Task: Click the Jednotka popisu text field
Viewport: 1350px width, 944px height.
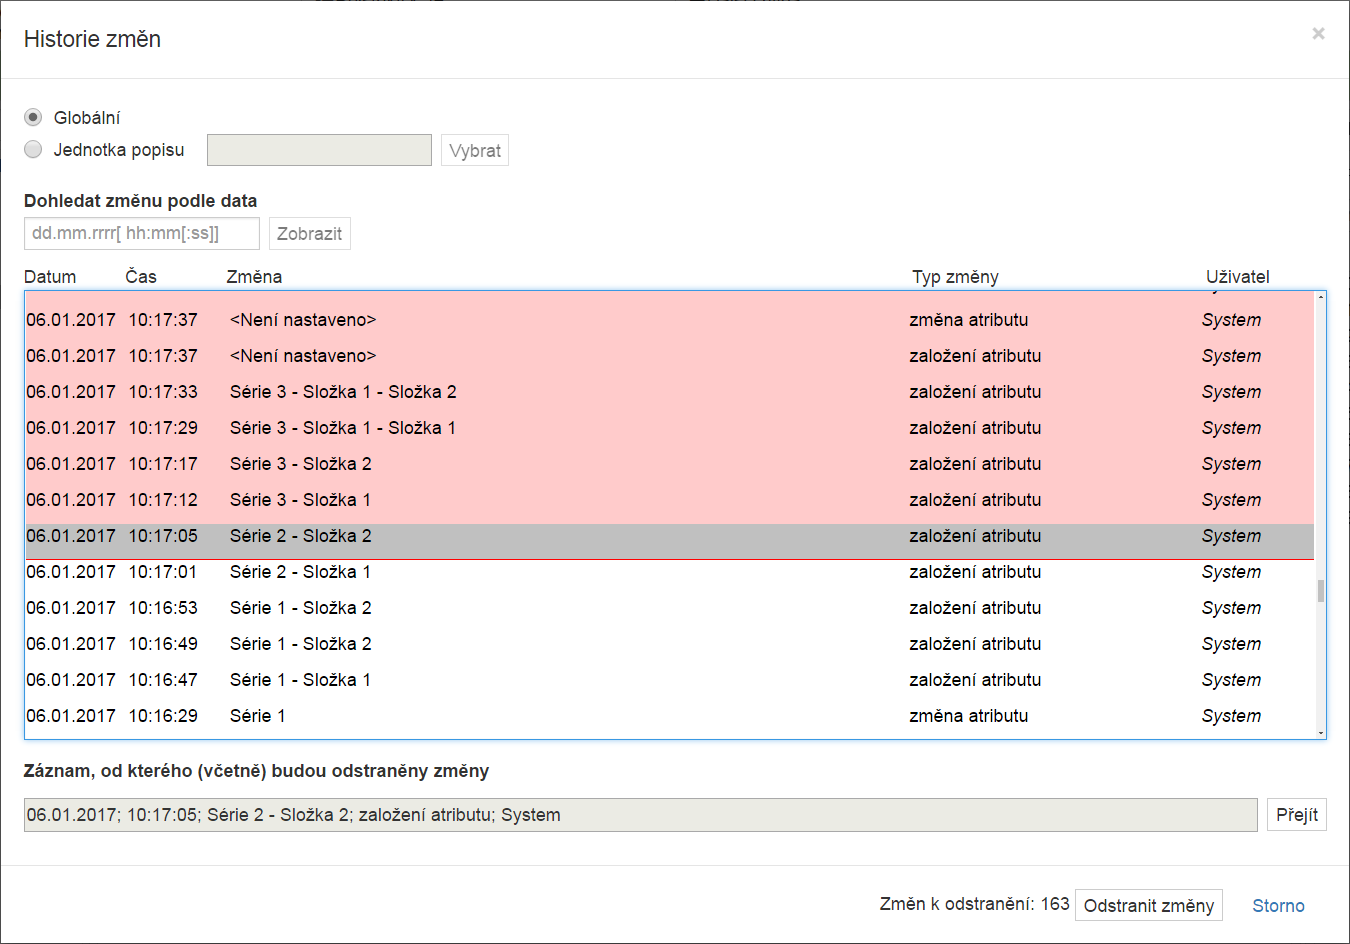Action: (319, 150)
